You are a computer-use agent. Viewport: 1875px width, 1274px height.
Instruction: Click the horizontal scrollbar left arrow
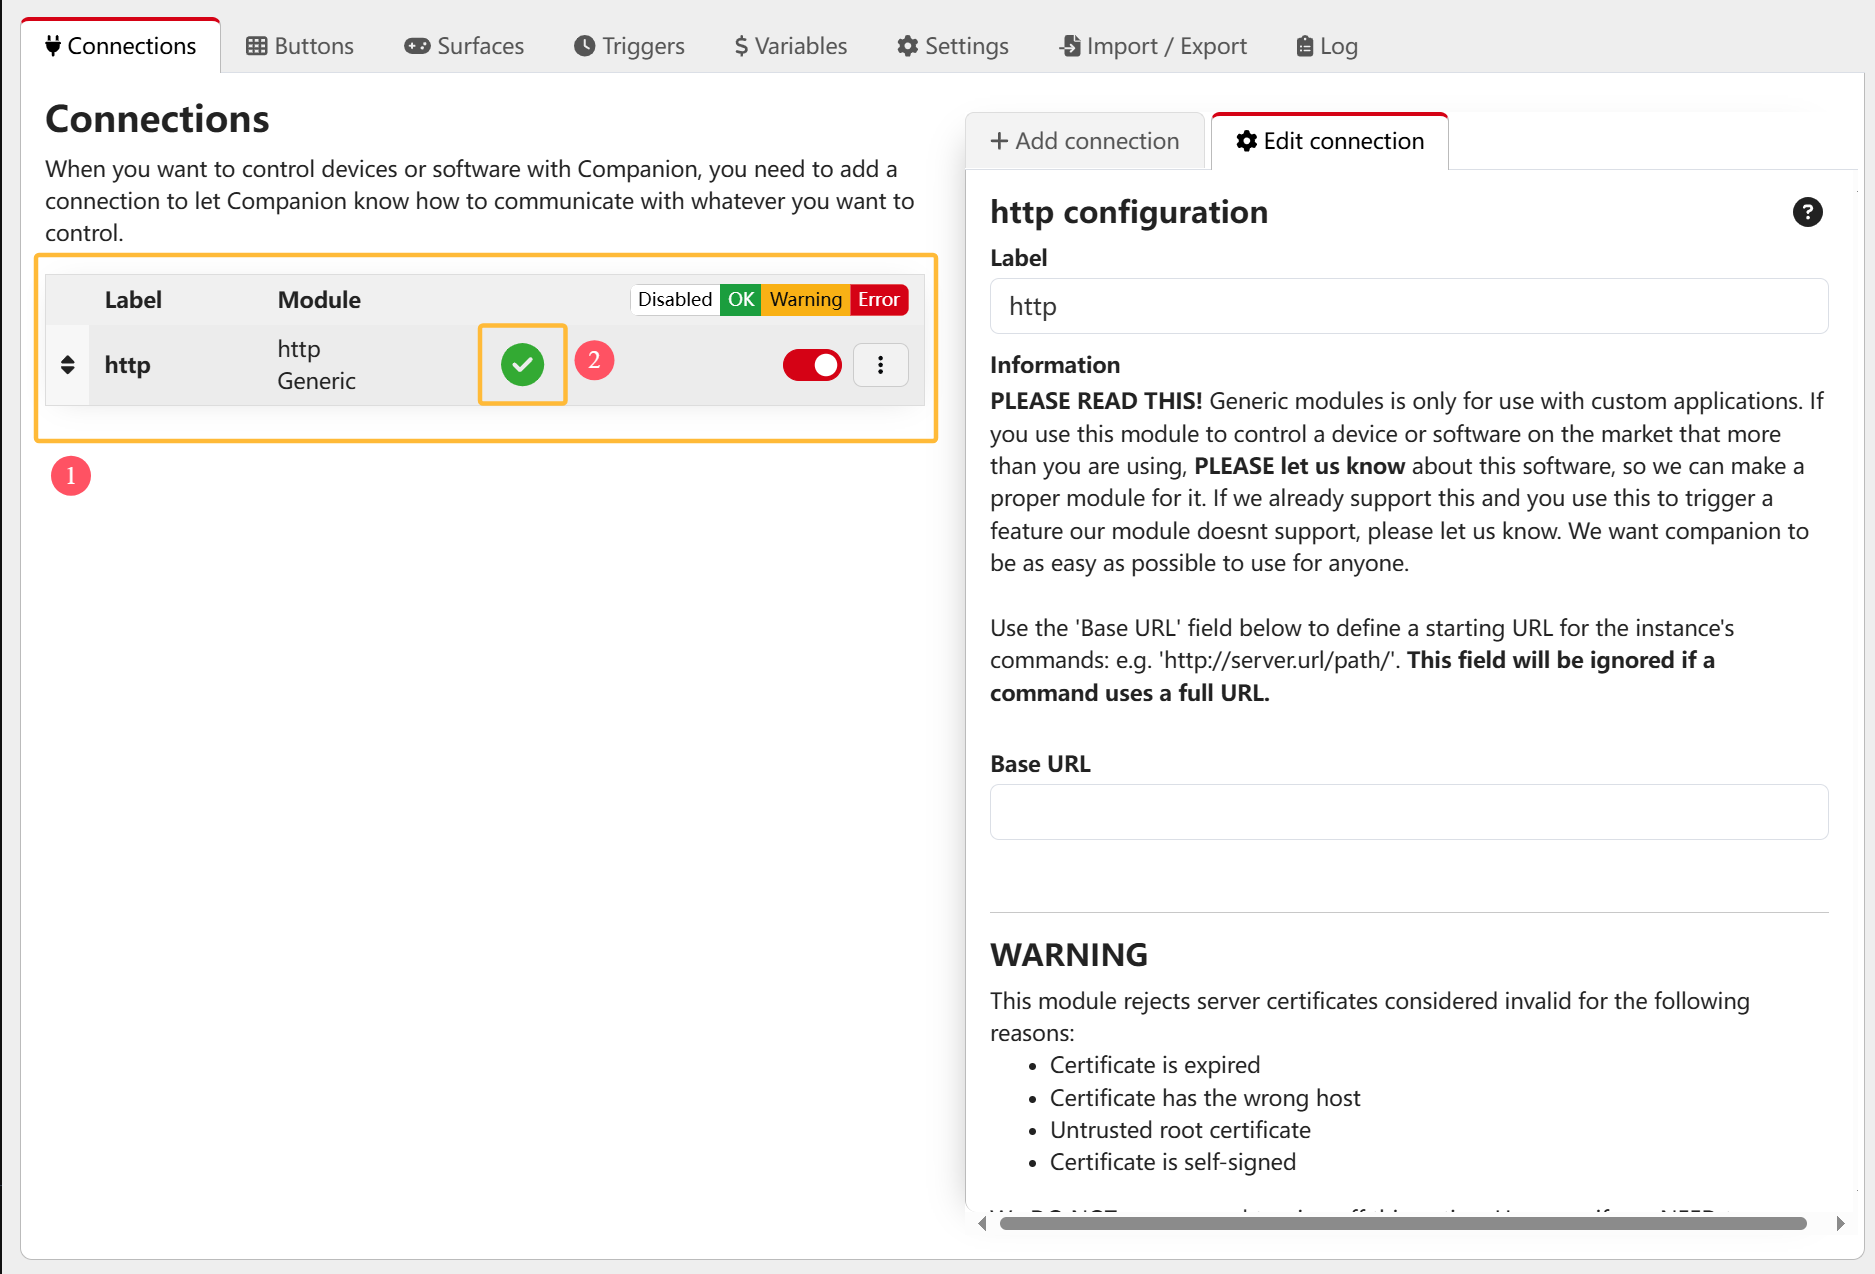982,1223
